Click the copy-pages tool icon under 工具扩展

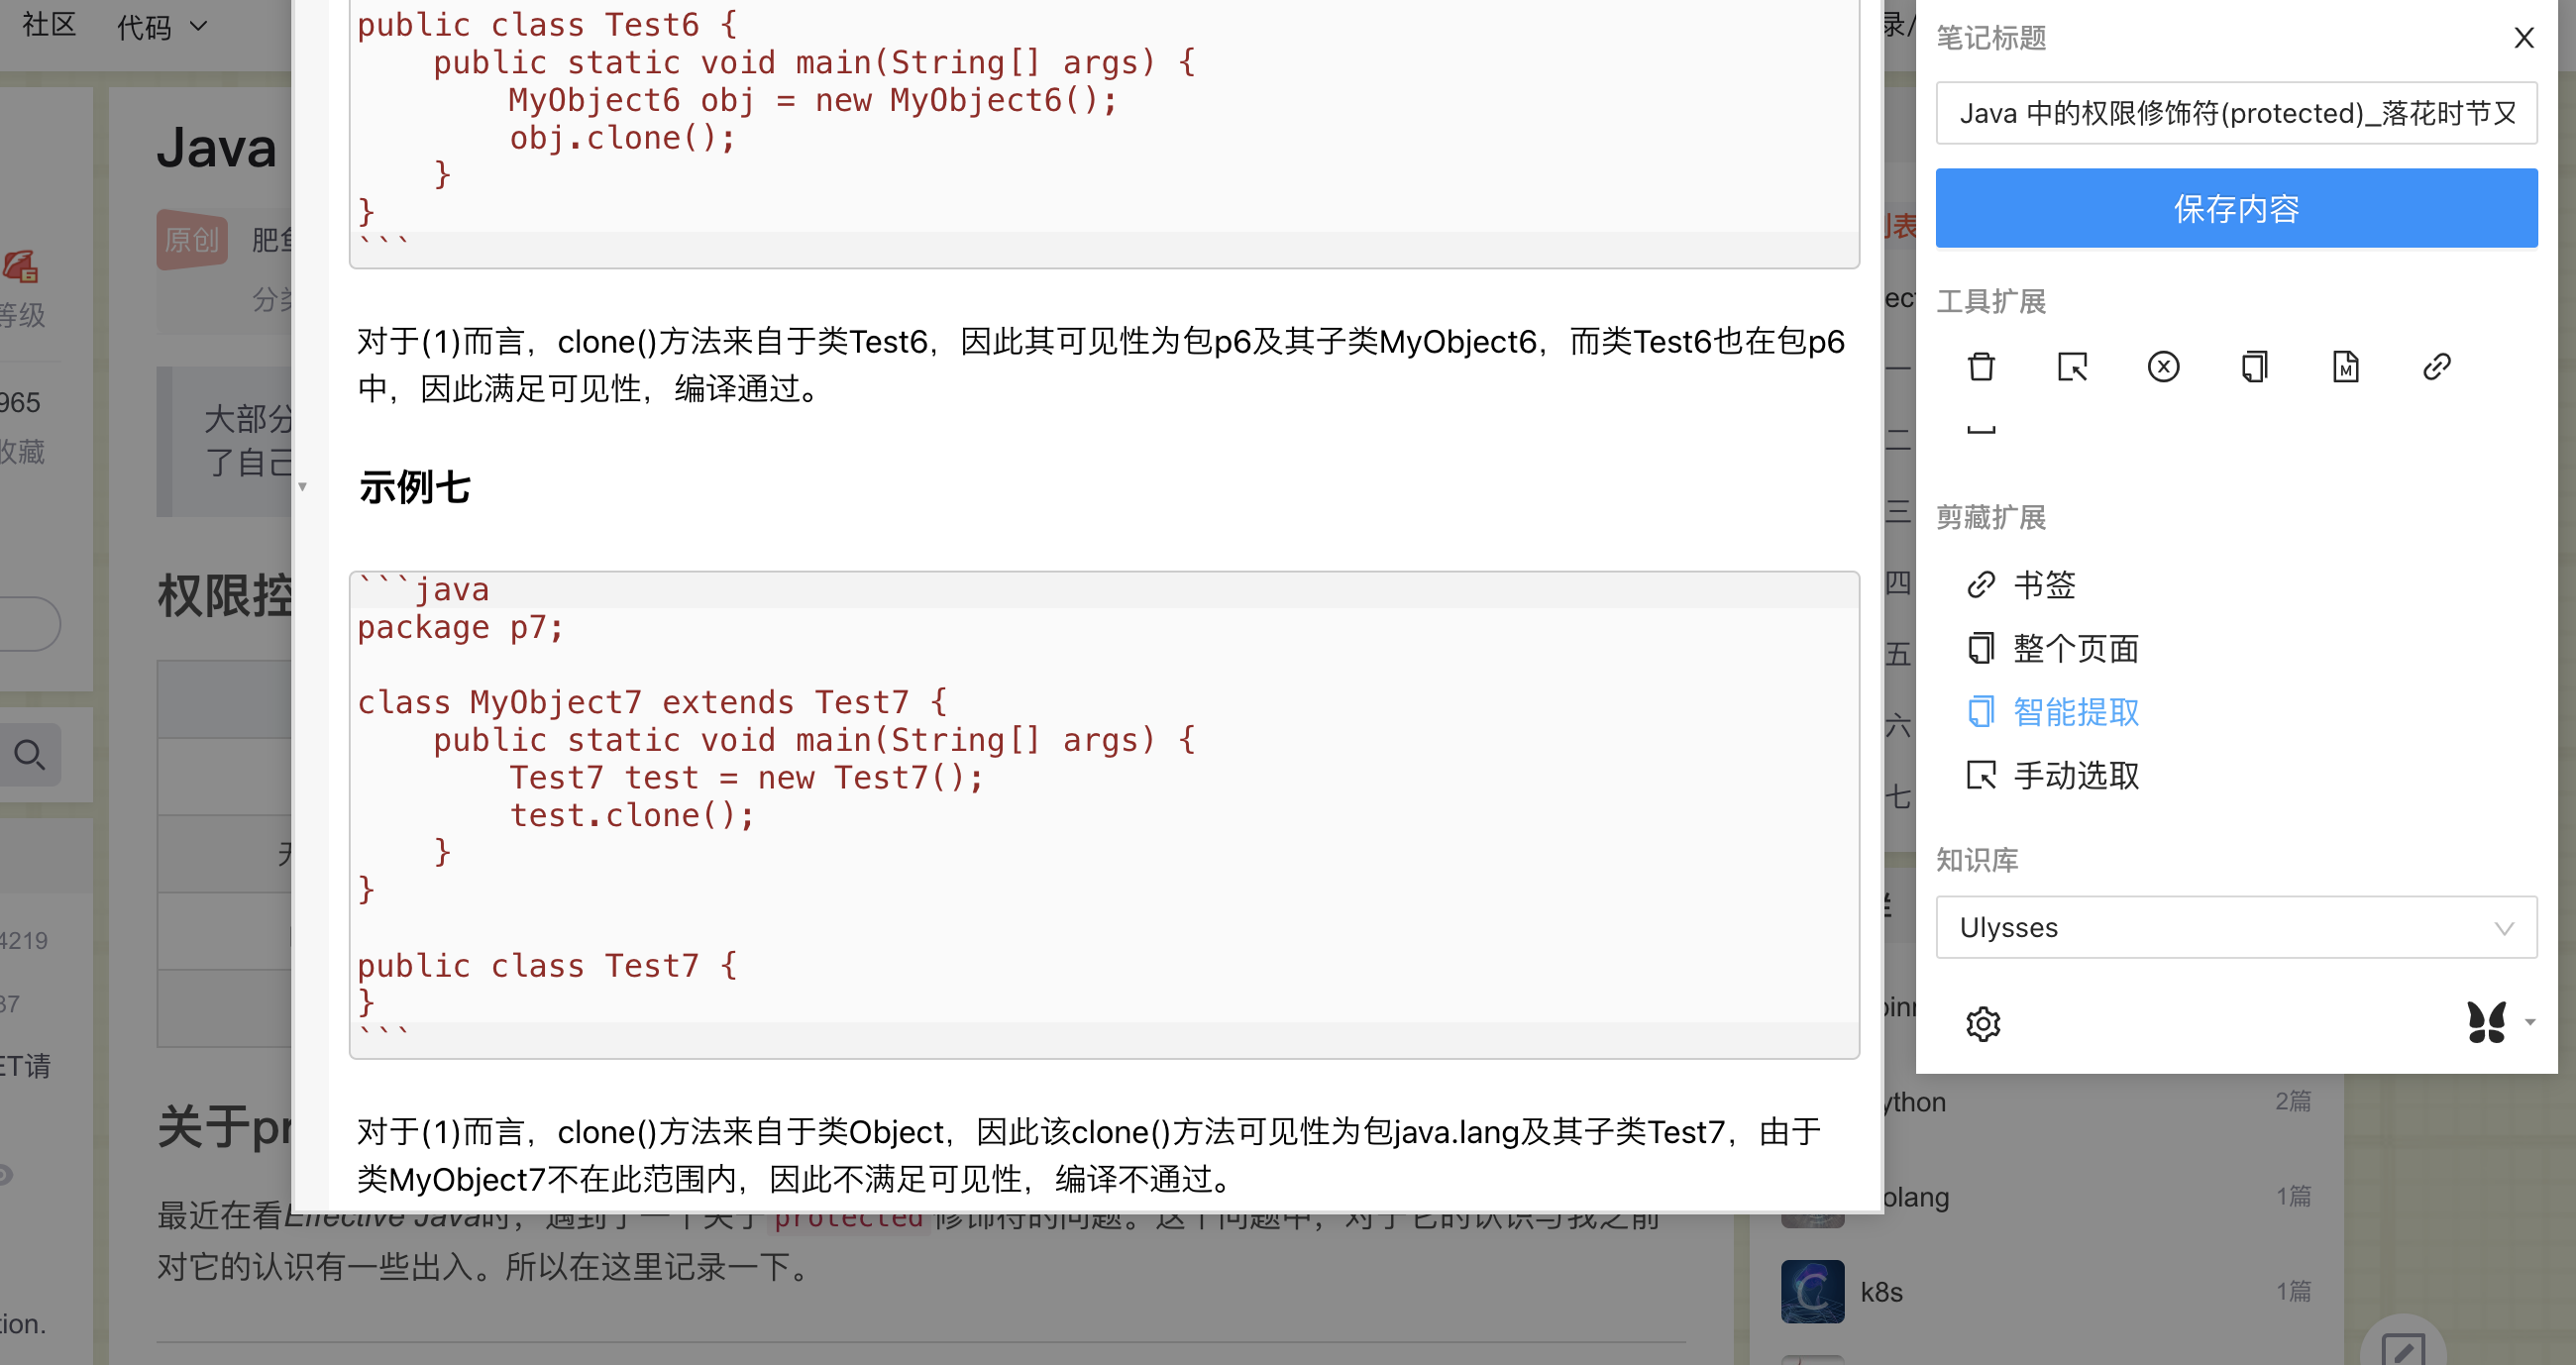[x=2254, y=367]
